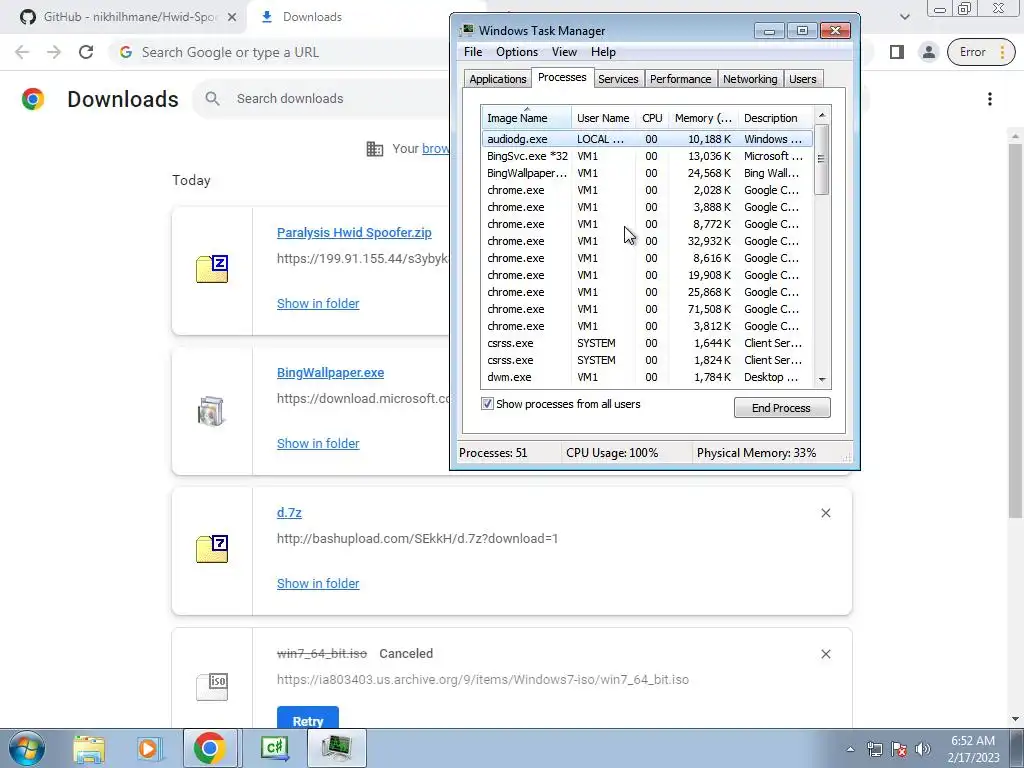Click process list scroll up arrow

tap(822, 115)
